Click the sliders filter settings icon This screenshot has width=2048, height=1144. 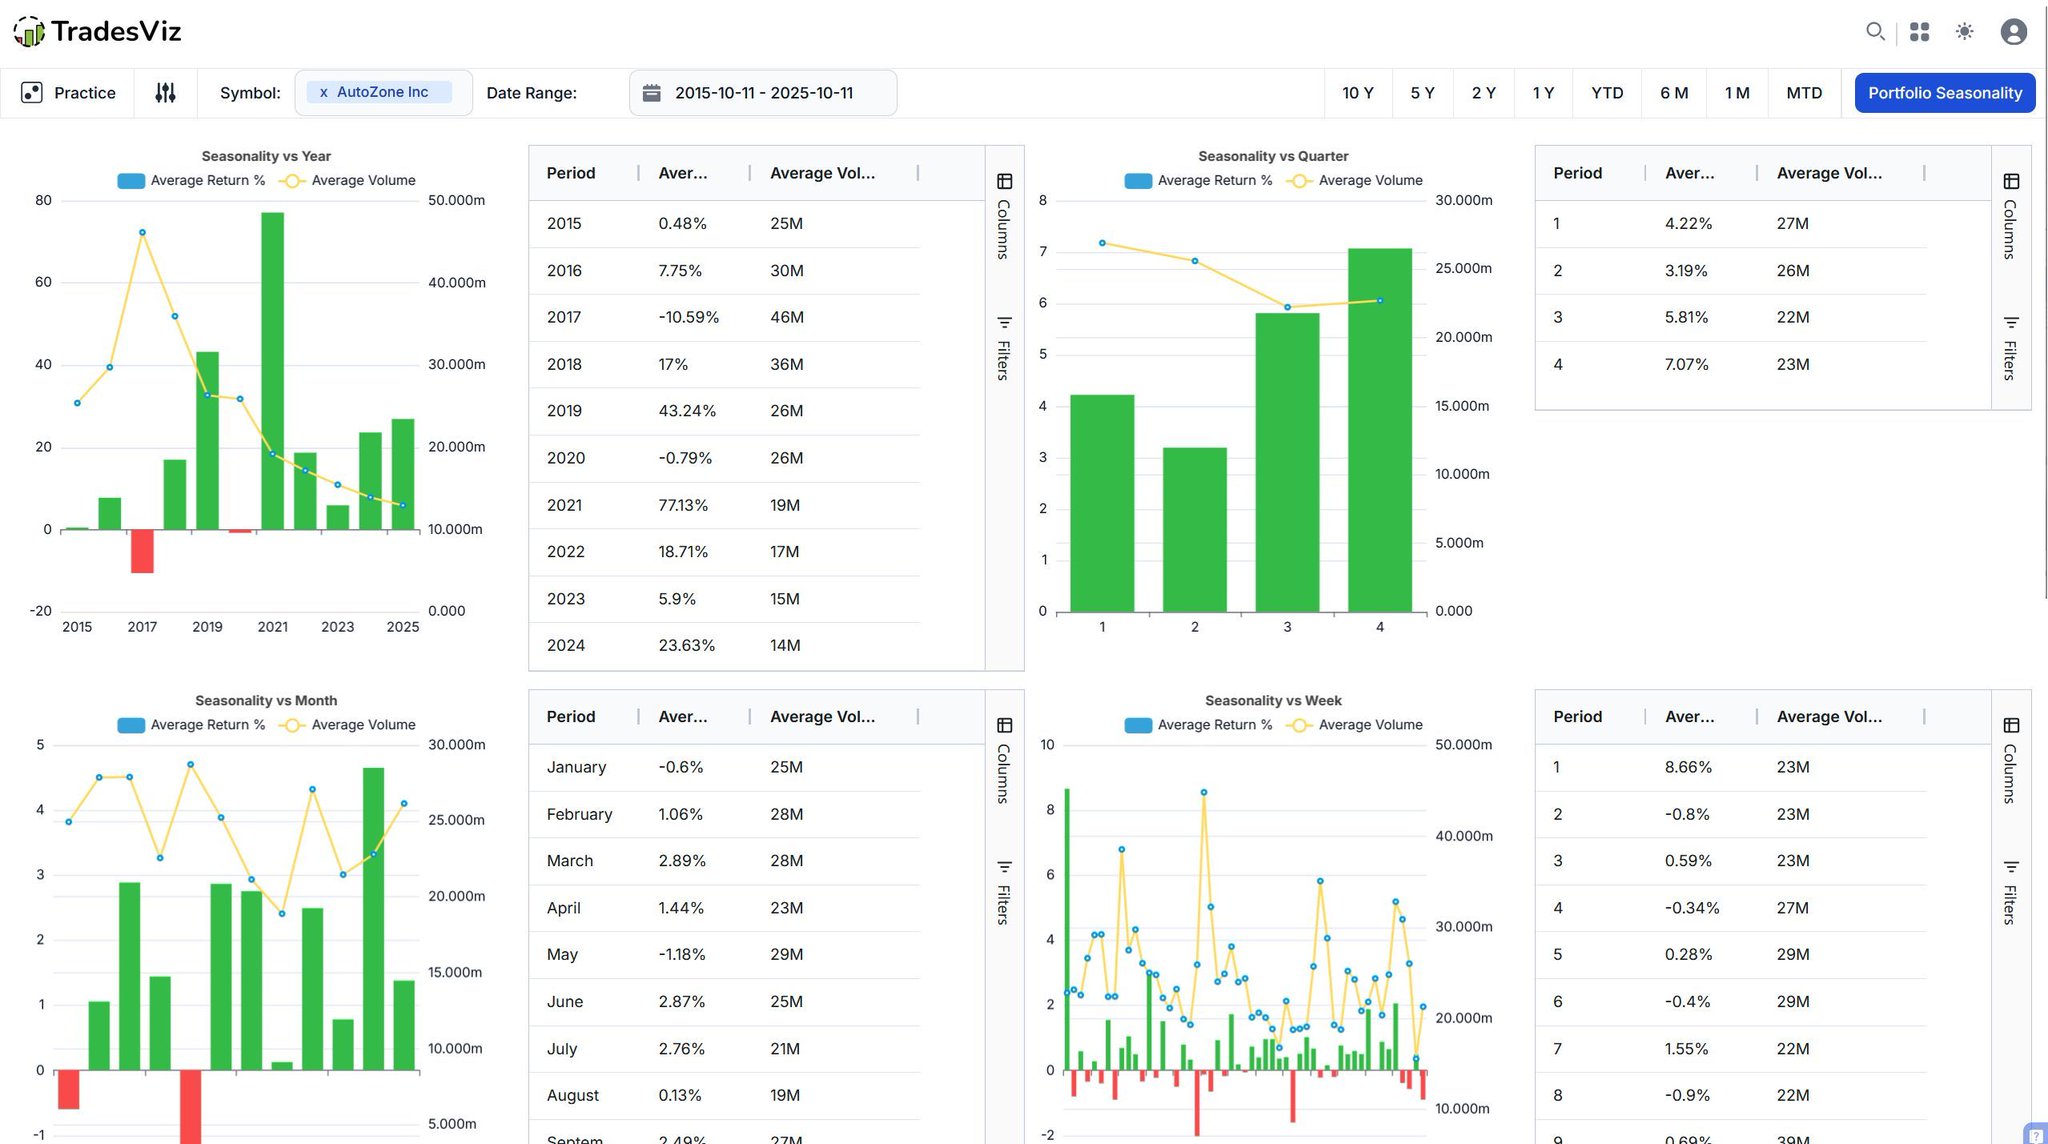[166, 93]
